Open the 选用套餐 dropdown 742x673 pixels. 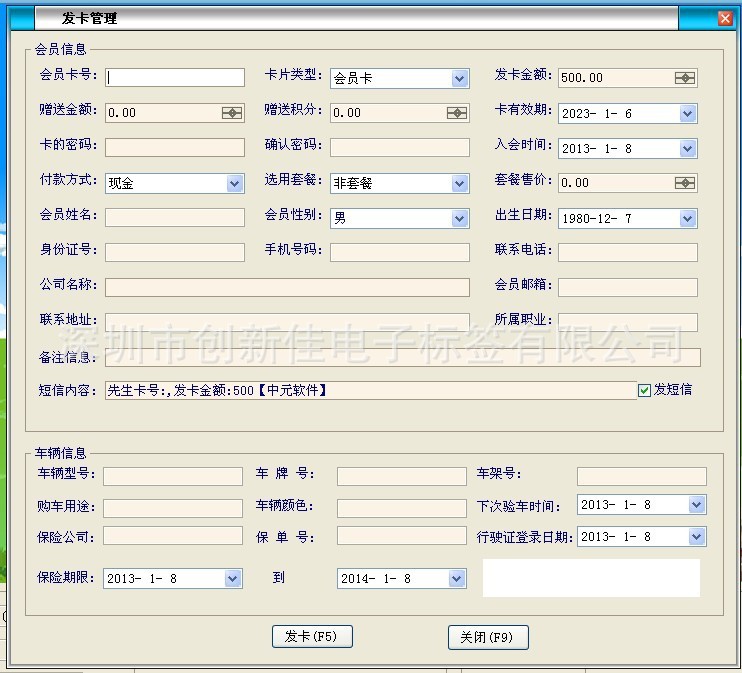coord(459,184)
